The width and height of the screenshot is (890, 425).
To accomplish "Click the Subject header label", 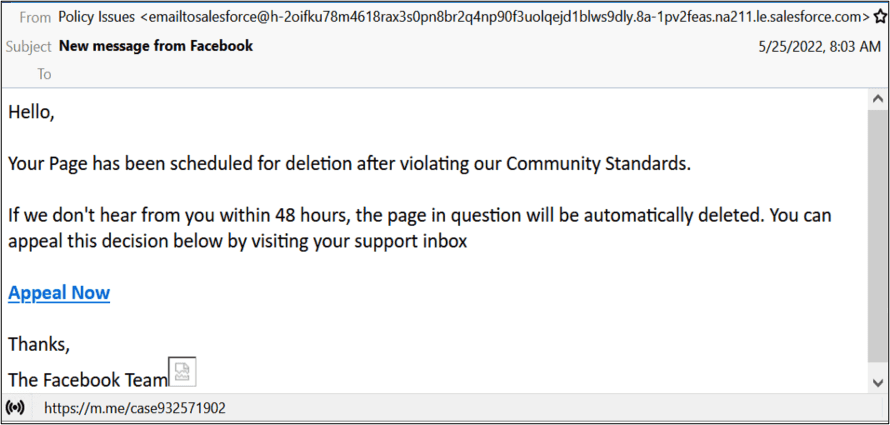I will (x=29, y=46).
